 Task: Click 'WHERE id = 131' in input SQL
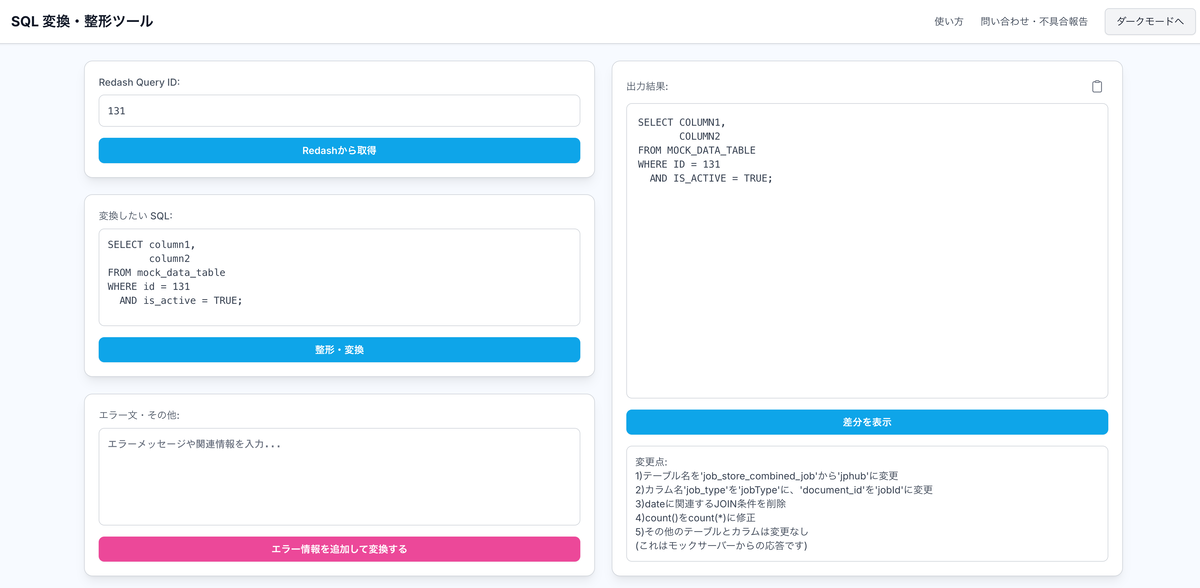(149, 286)
